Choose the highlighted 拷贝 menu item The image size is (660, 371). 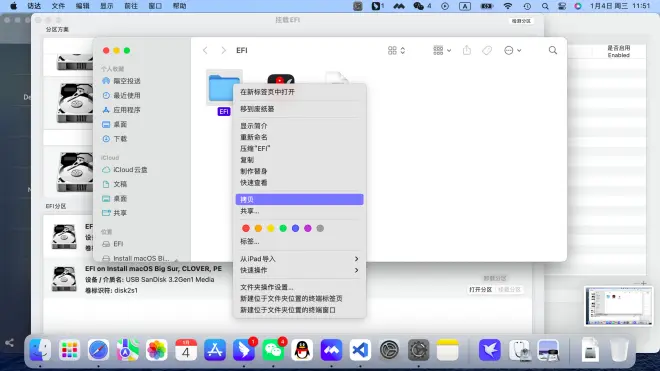point(299,200)
